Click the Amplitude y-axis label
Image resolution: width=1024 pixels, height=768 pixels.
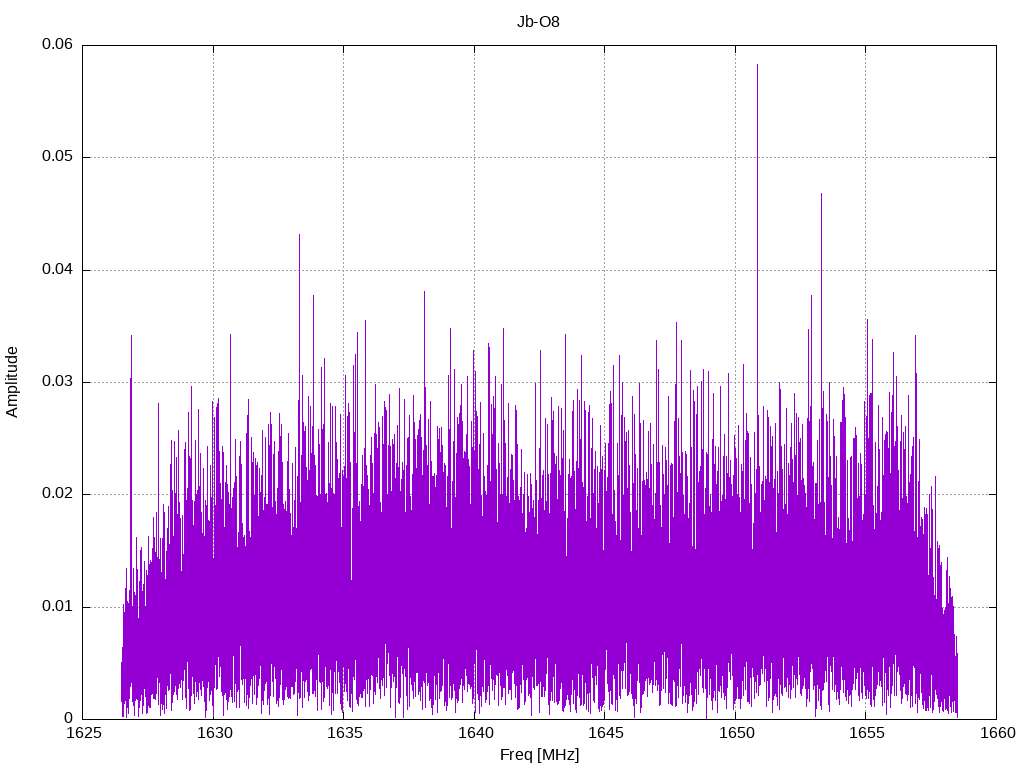12,382
